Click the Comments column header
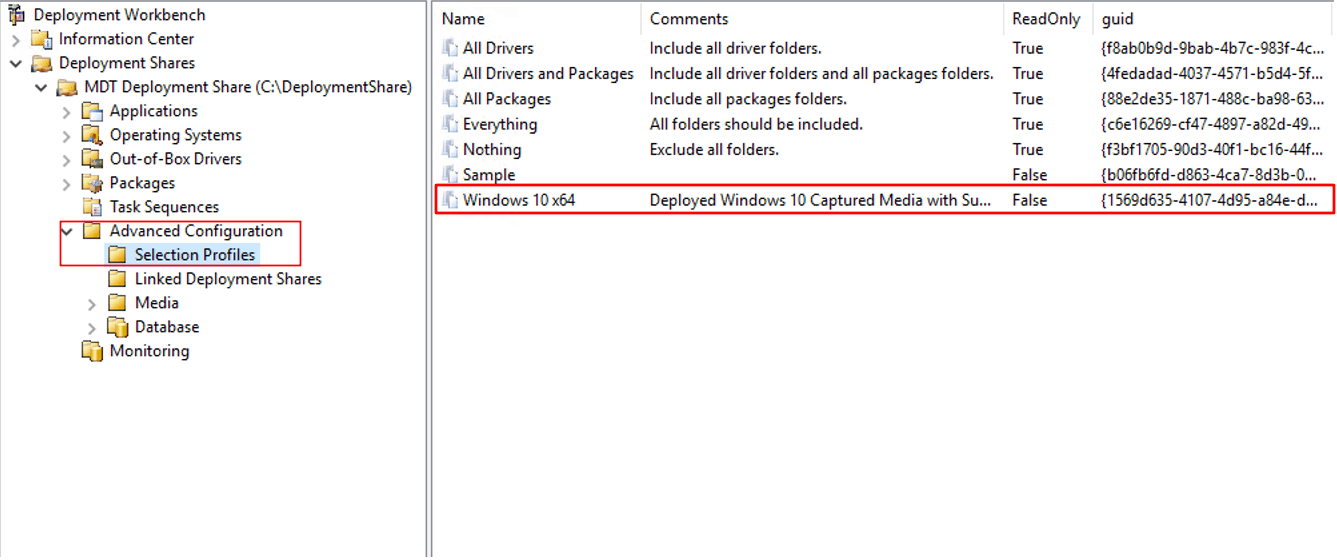Screen dimensions: 1337x560 pyautogui.click(x=822, y=19)
